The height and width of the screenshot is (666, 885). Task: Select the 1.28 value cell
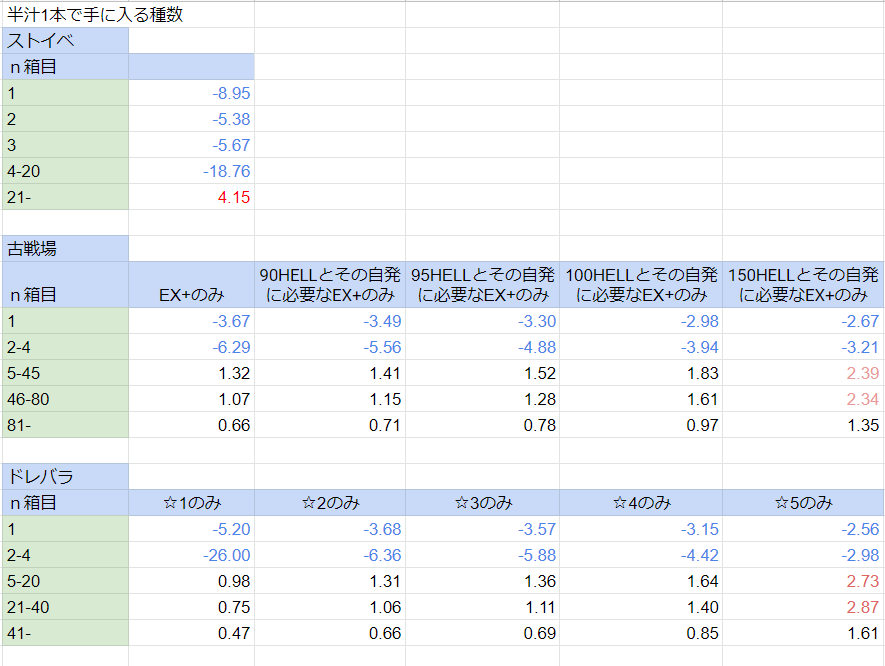[482, 398]
